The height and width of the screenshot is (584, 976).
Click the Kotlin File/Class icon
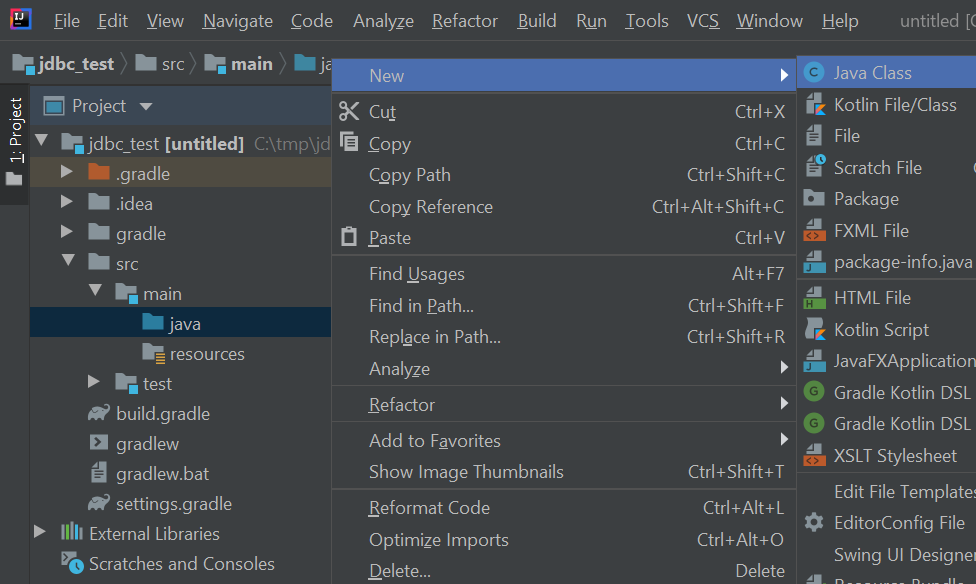click(815, 105)
